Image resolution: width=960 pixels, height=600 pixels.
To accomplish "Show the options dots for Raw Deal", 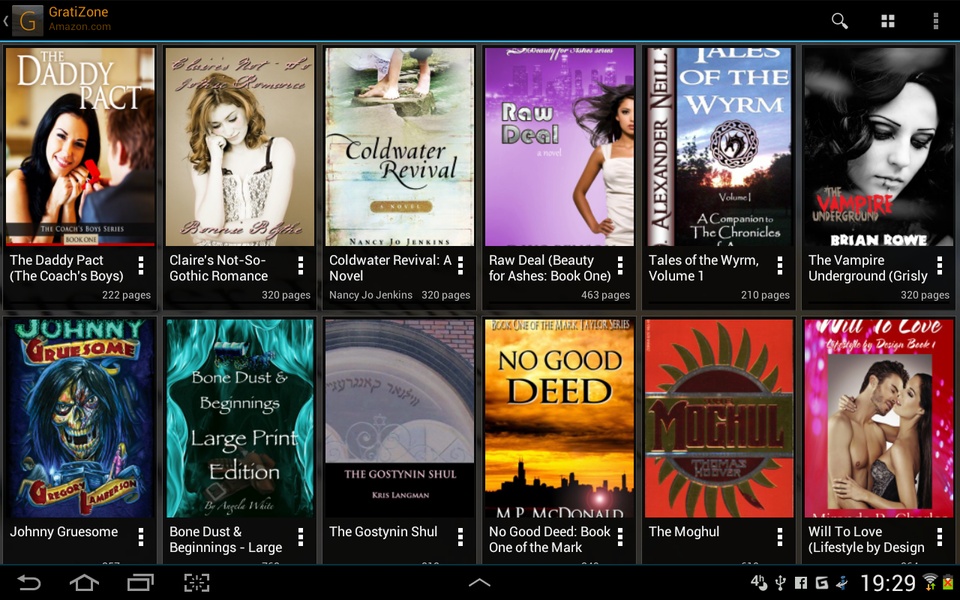I will tap(620, 265).
